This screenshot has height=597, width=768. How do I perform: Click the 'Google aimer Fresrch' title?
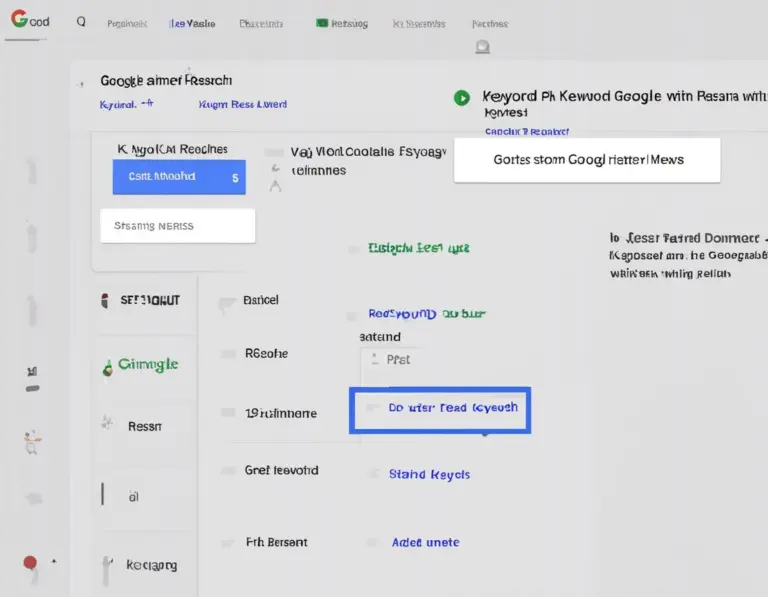[166, 80]
